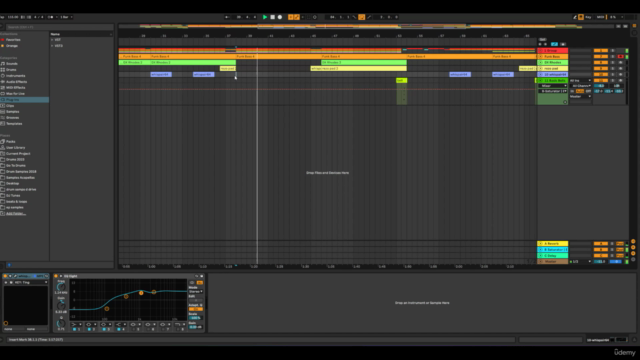Image resolution: width=640 pixels, height=360 pixels.
Task: Toggle the reze pad track activator
Action: click(x=601, y=69)
